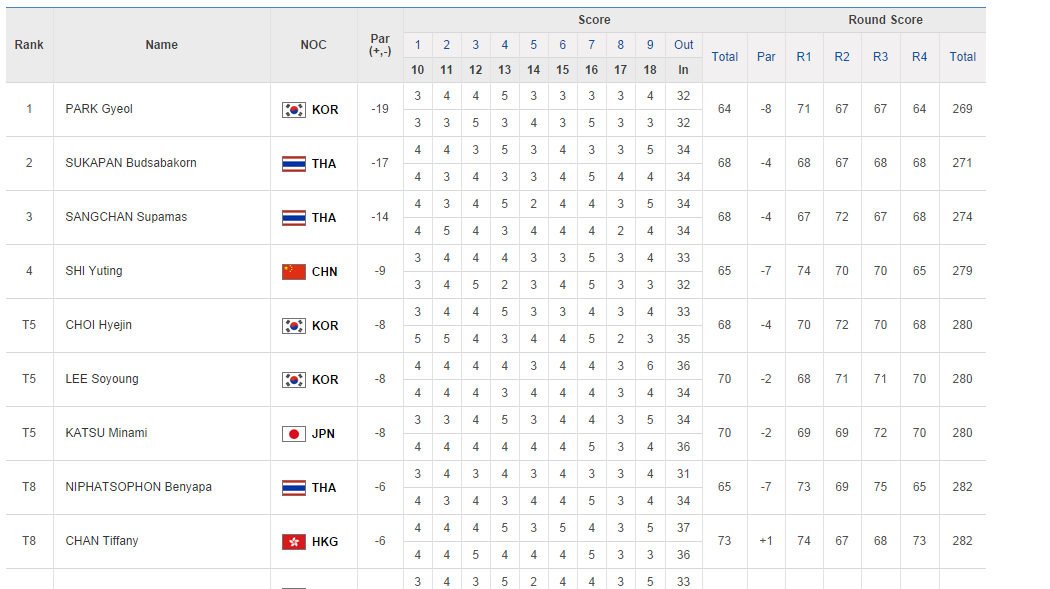Click the Hong Kong flag beside CHAN Tiffany
The width and height of the screenshot is (1050, 589).
tap(293, 542)
